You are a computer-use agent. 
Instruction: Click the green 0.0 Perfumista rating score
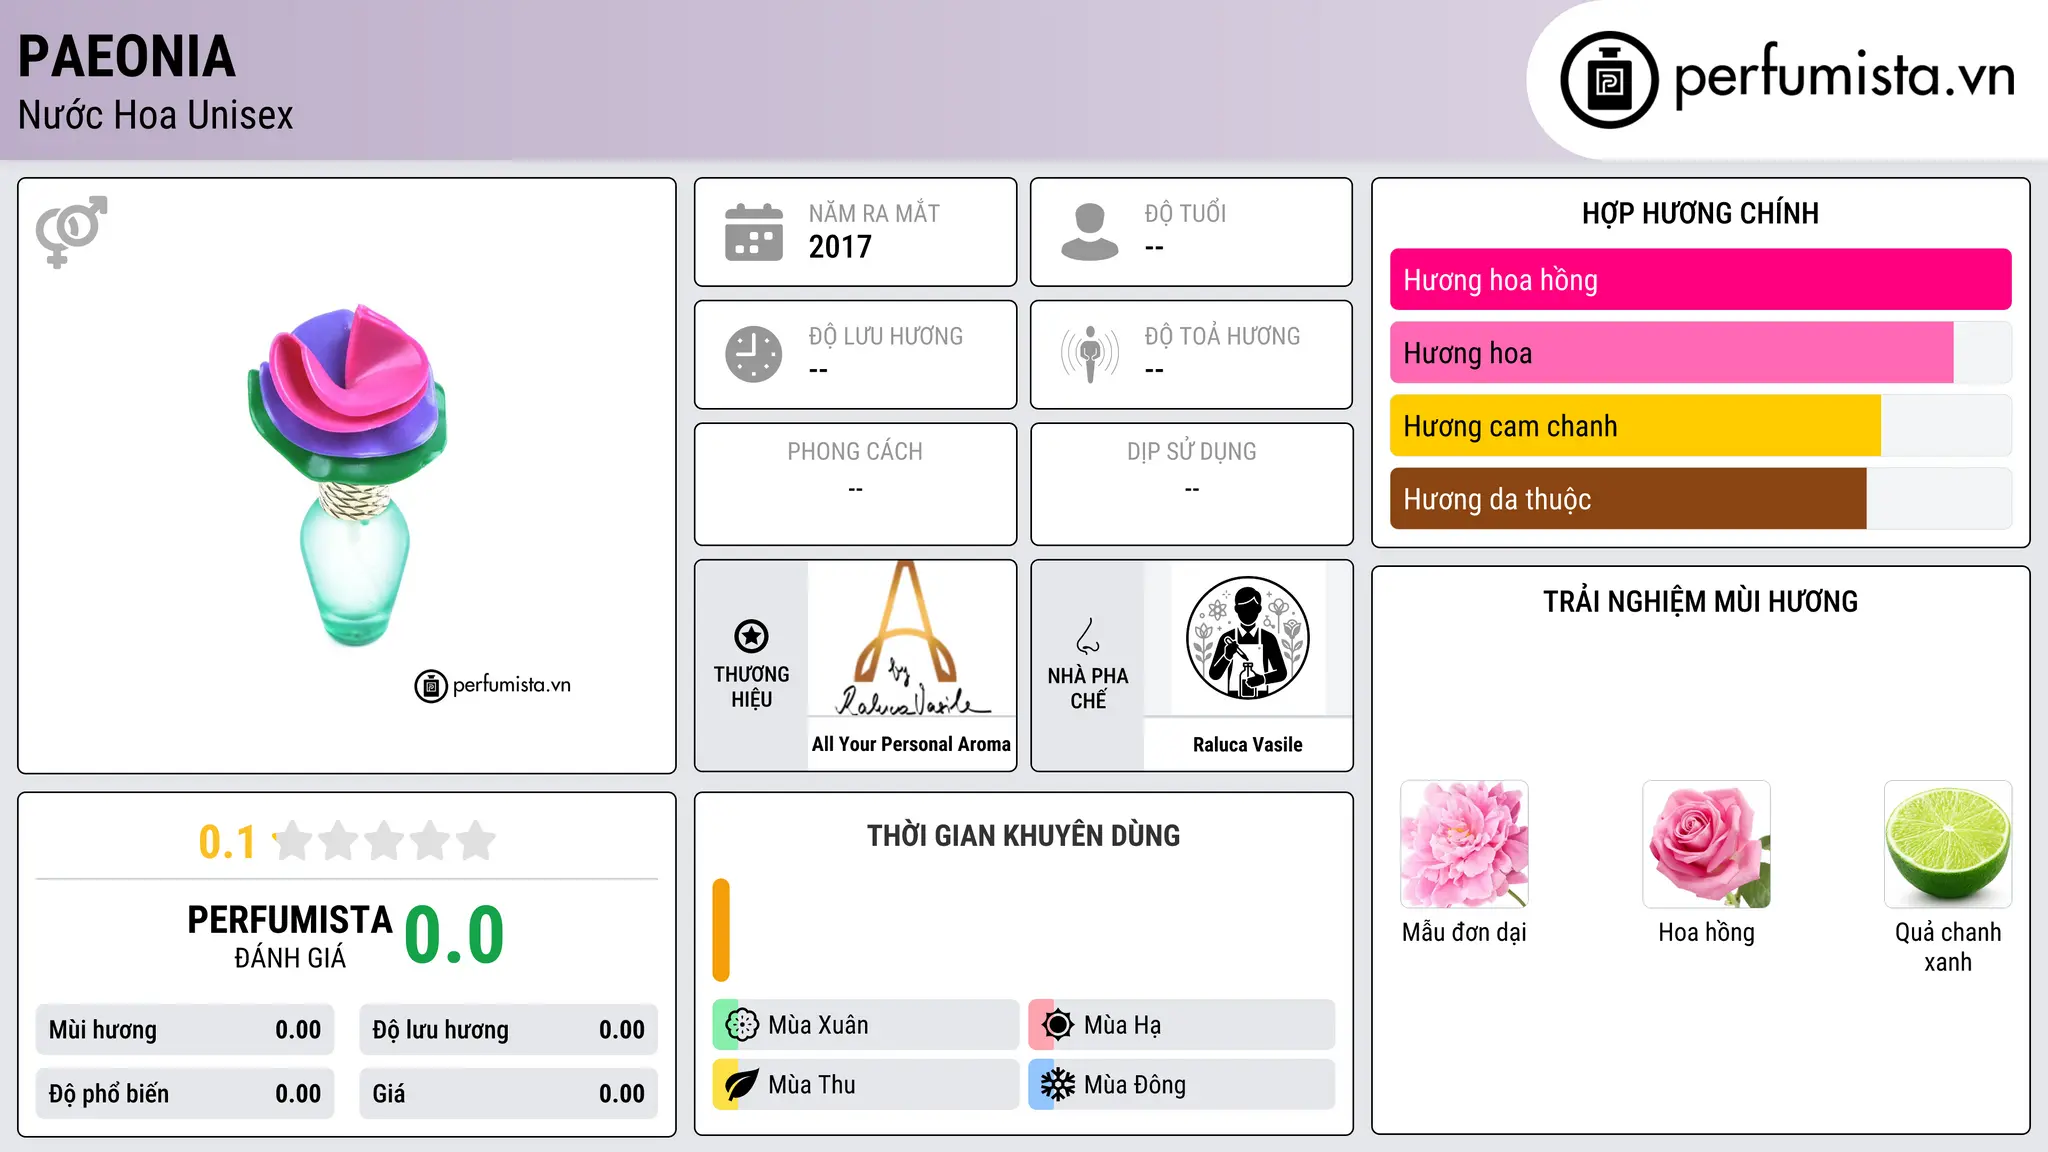pos(455,935)
